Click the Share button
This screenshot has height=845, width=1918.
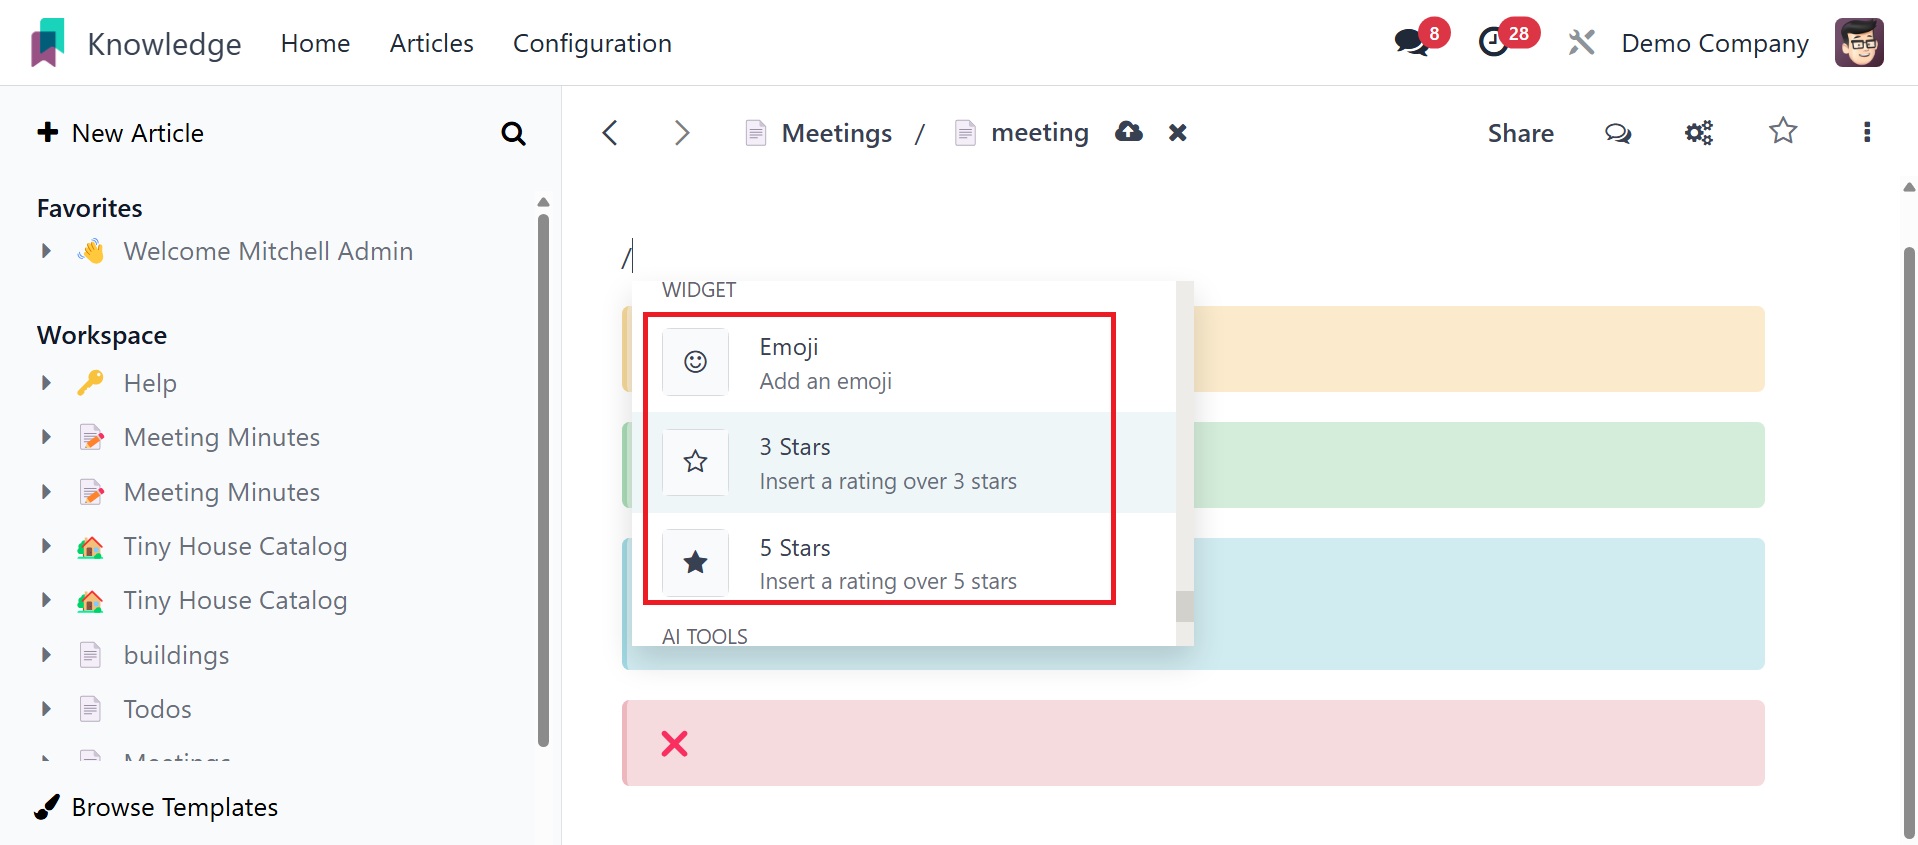tap(1520, 133)
